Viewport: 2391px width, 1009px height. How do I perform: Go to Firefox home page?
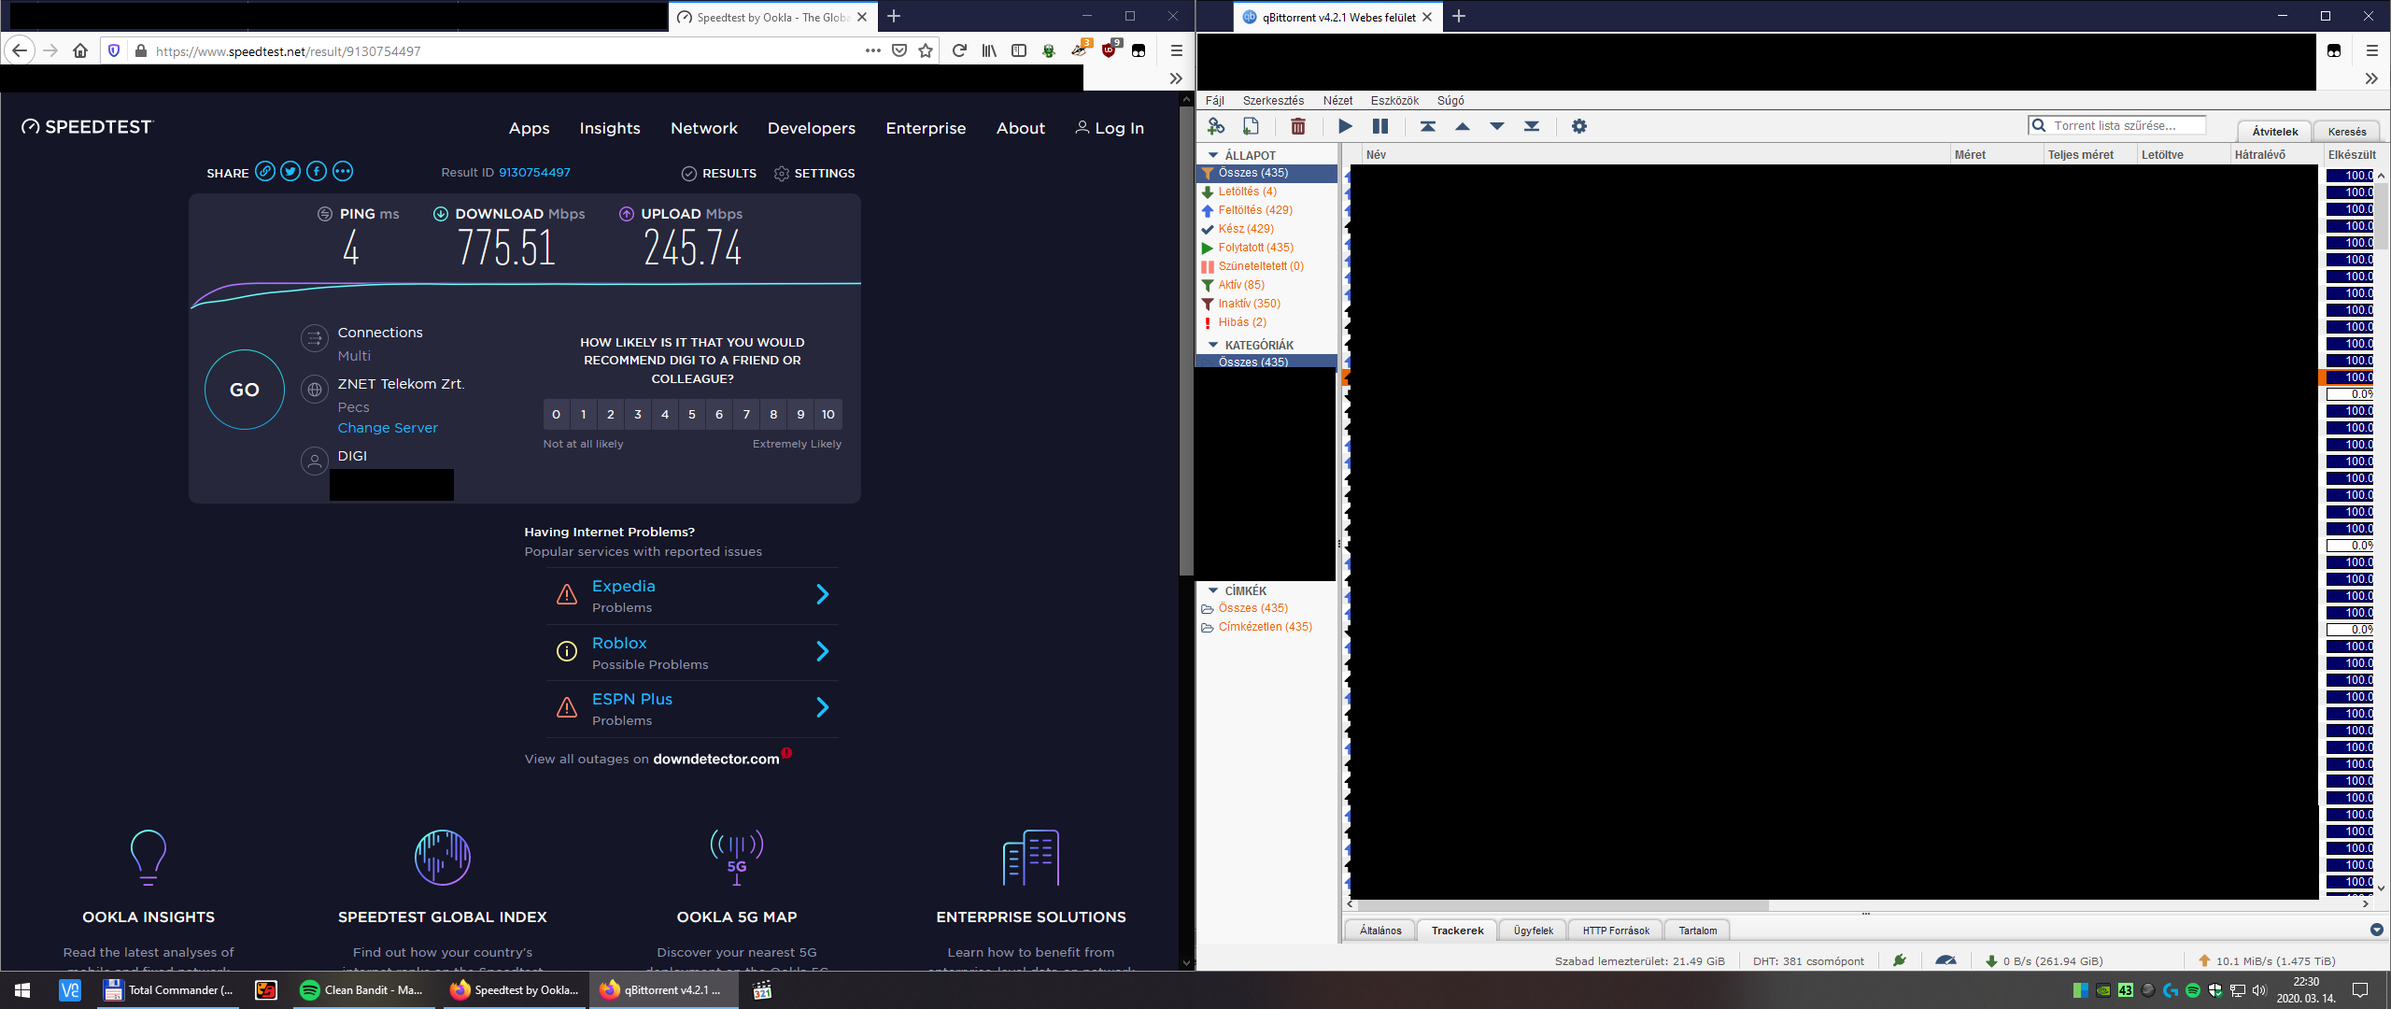click(80, 51)
